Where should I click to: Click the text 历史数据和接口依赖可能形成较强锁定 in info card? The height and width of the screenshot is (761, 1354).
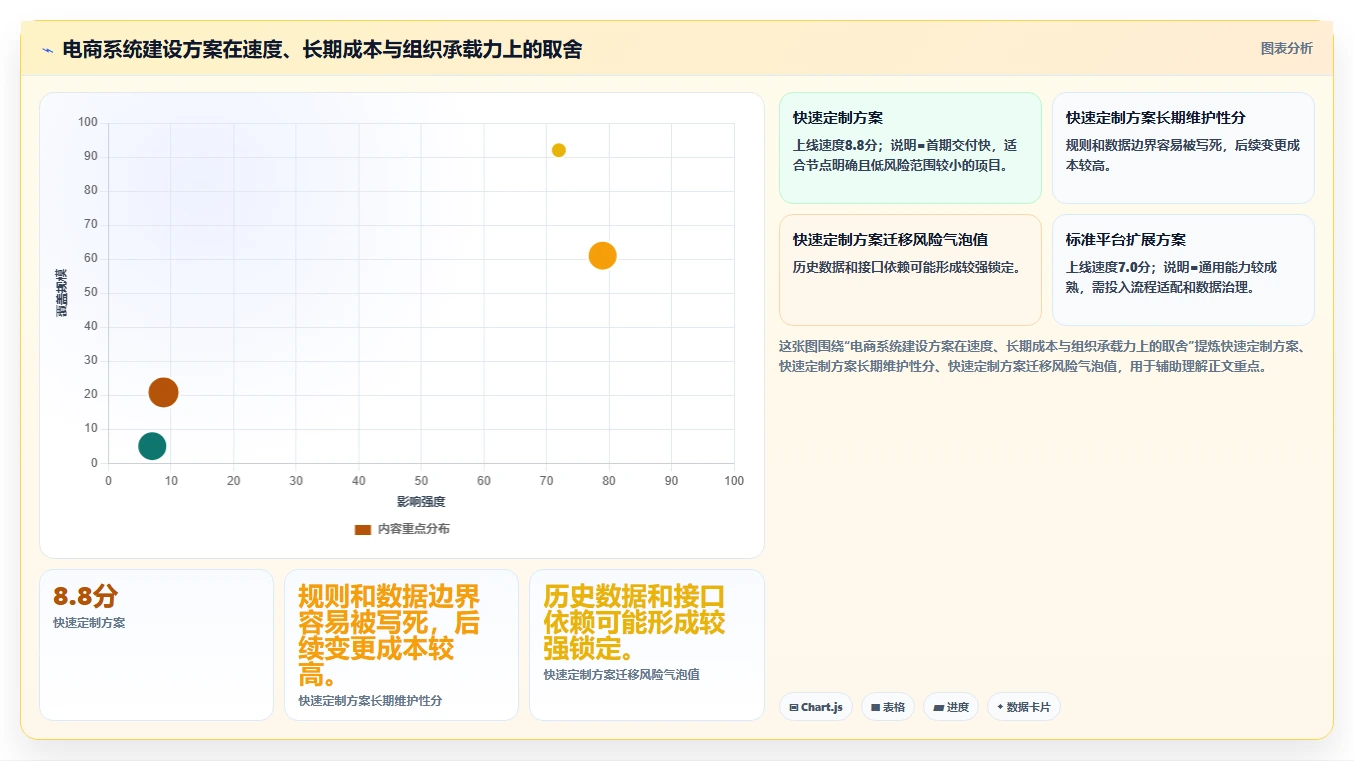click(x=907, y=267)
